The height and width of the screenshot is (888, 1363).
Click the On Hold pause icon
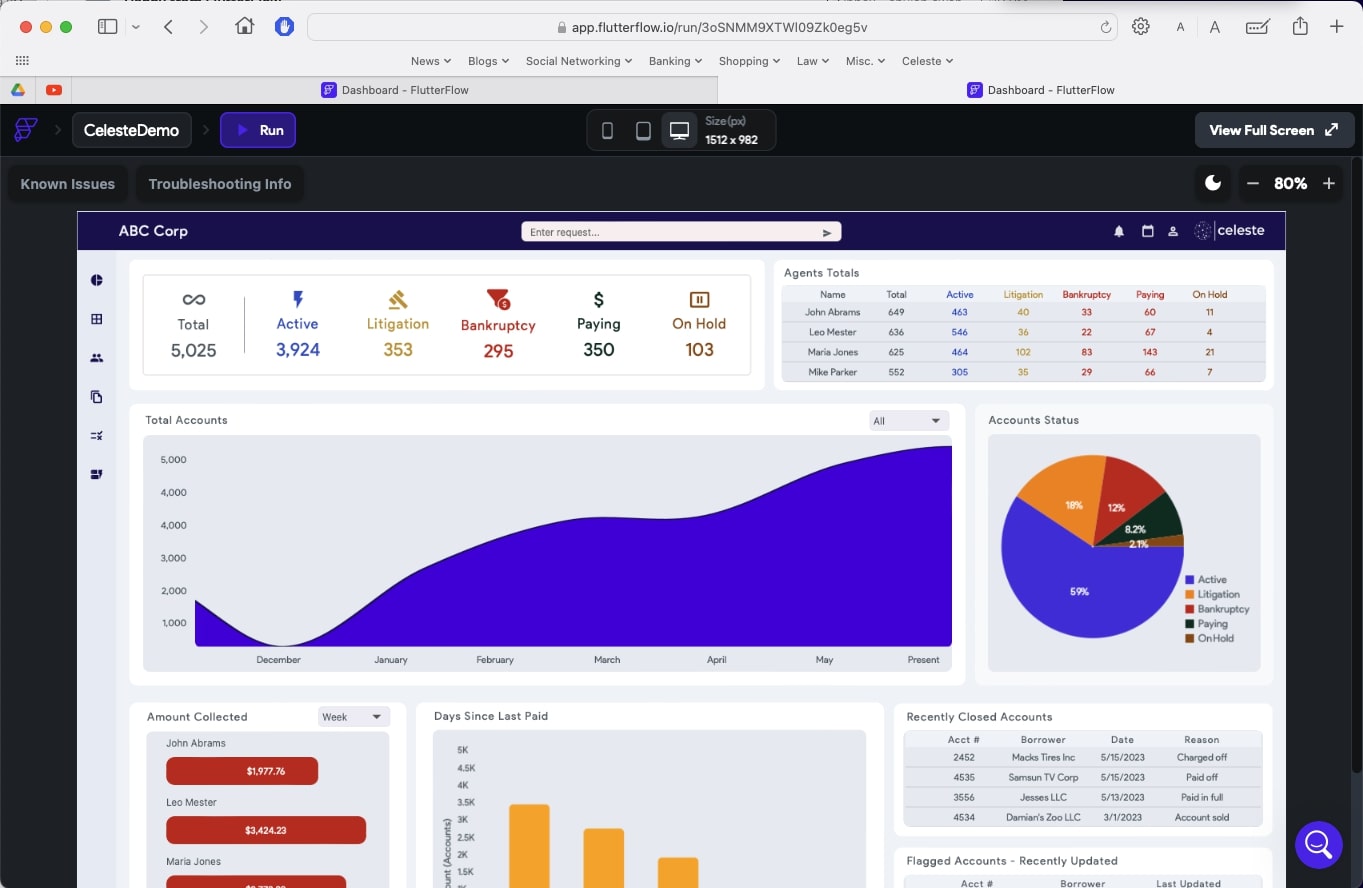pyautogui.click(x=699, y=299)
